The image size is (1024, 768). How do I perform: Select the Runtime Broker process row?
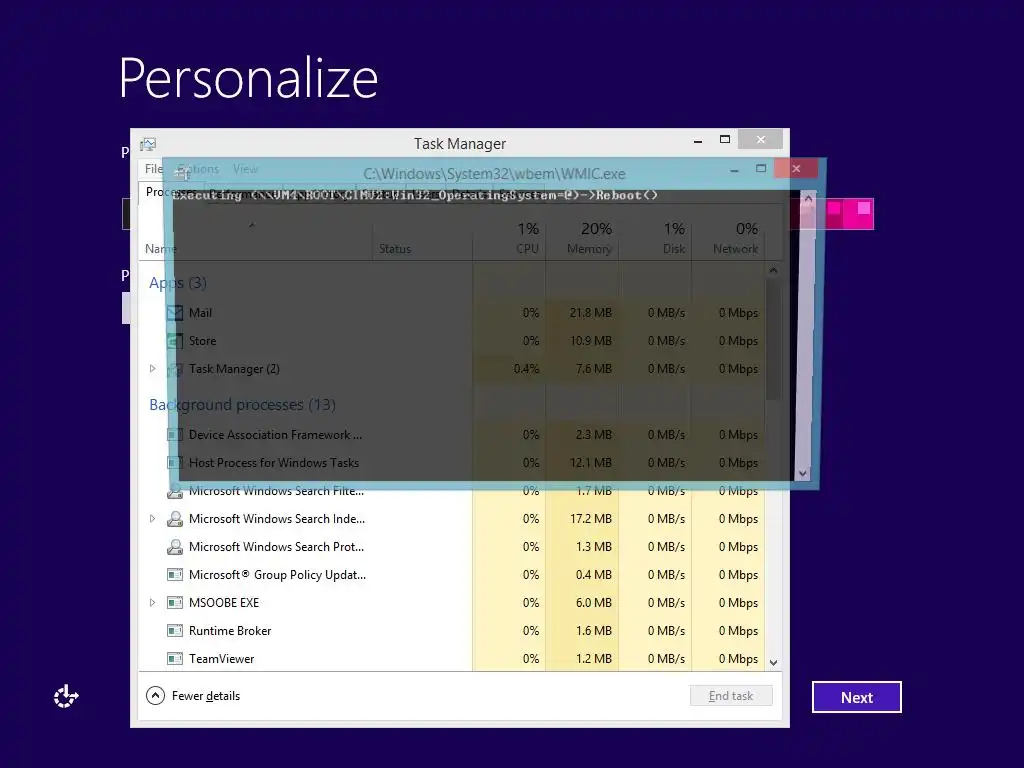tap(451, 631)
